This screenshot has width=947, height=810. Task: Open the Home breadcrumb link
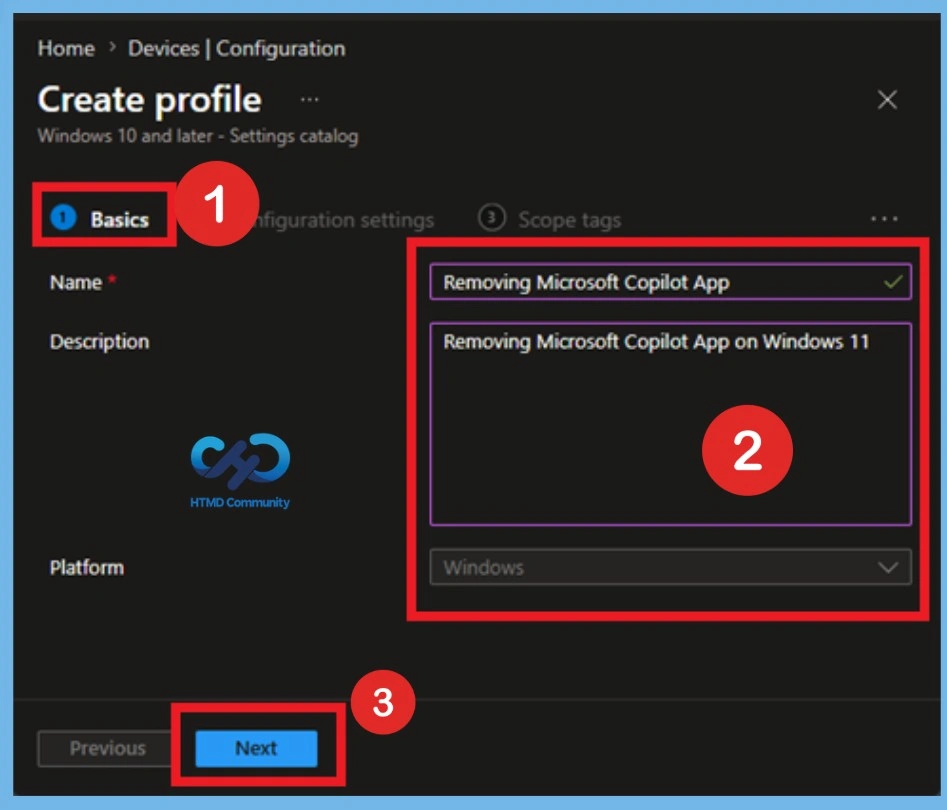(x=66, y=48)
